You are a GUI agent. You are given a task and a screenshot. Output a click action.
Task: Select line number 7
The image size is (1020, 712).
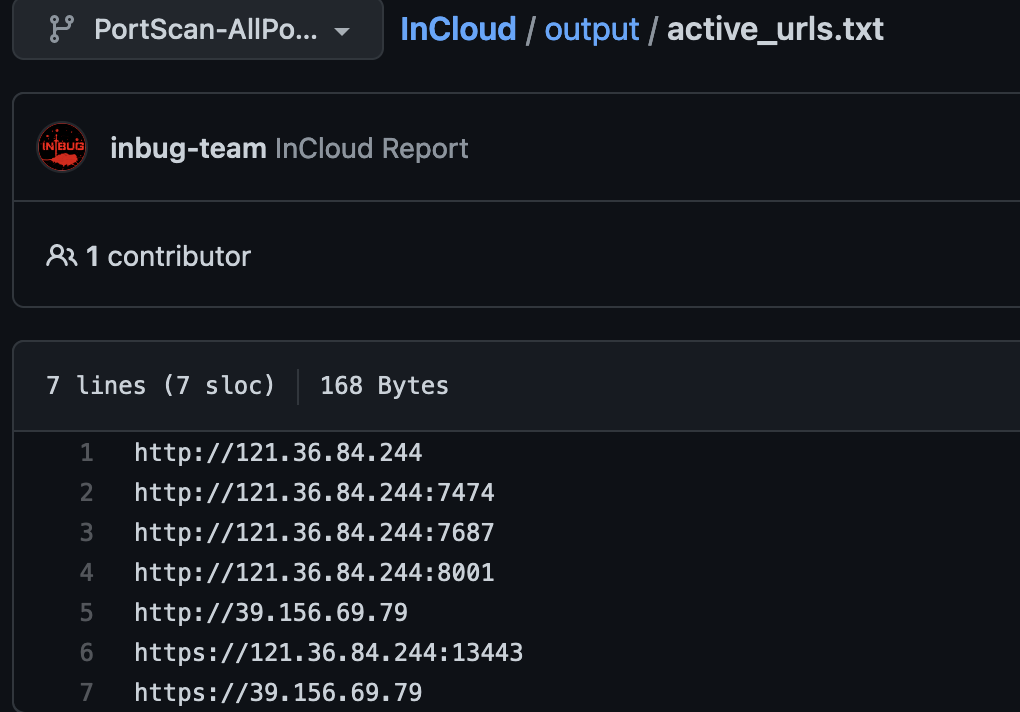click(x=87, y=692)
